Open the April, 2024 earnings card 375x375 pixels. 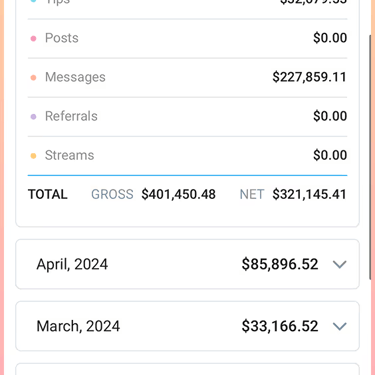click(x=187, y=264)
